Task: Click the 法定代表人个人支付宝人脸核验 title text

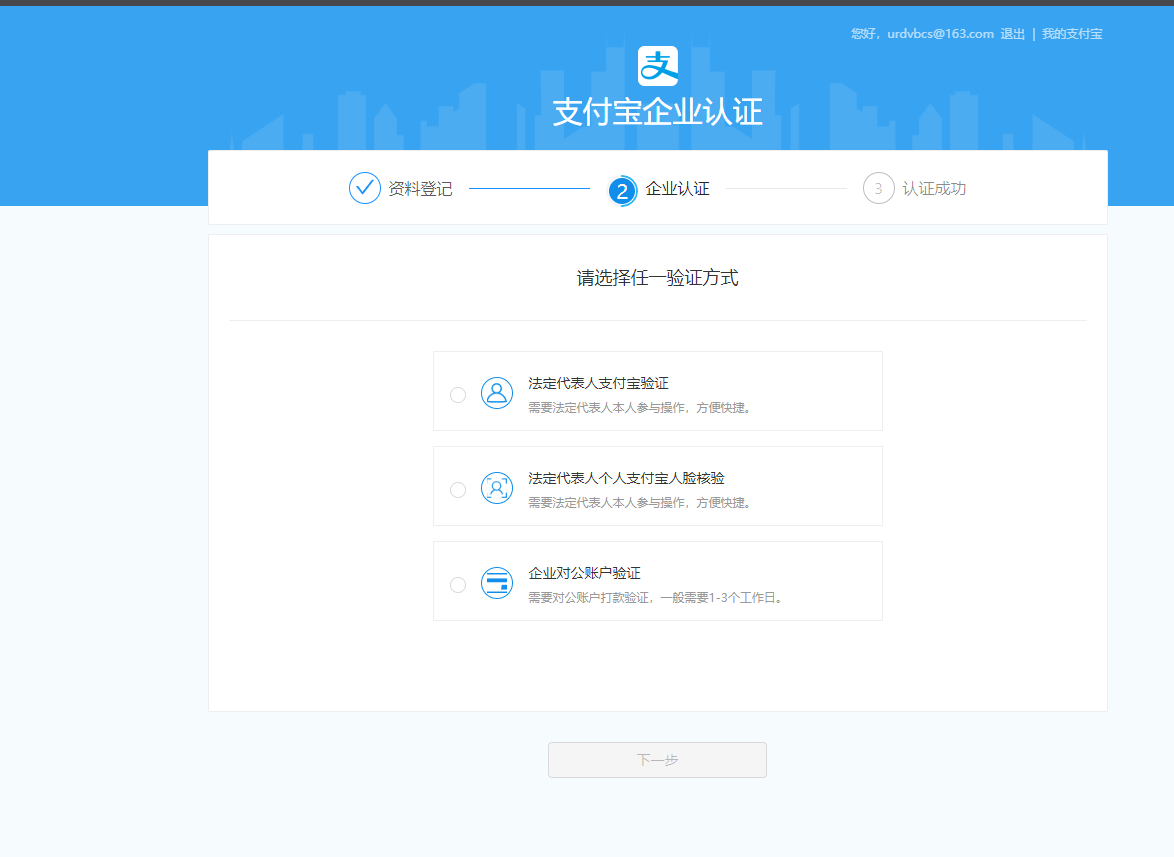Action: coord(627,478)
